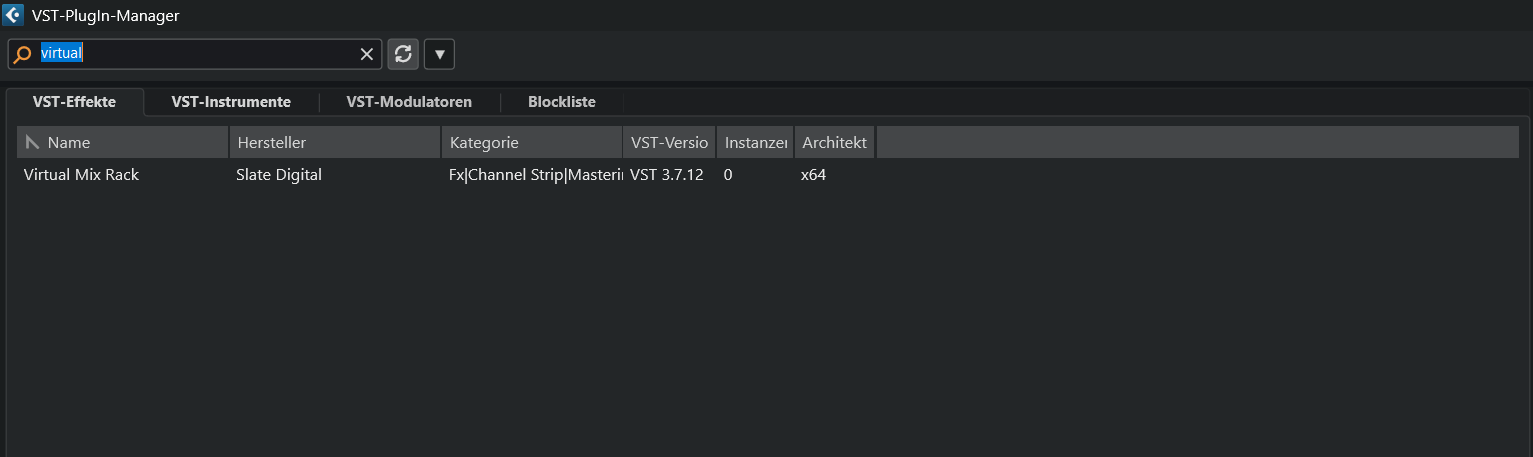
Task: Sort the list by Hersteller column
Action: pyautogui.click(x=334, y=143)
